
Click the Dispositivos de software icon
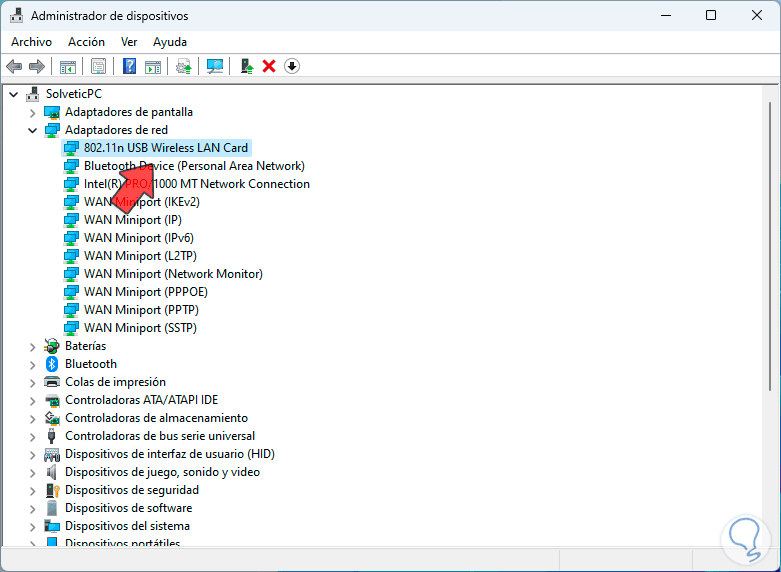pos(52,508)
